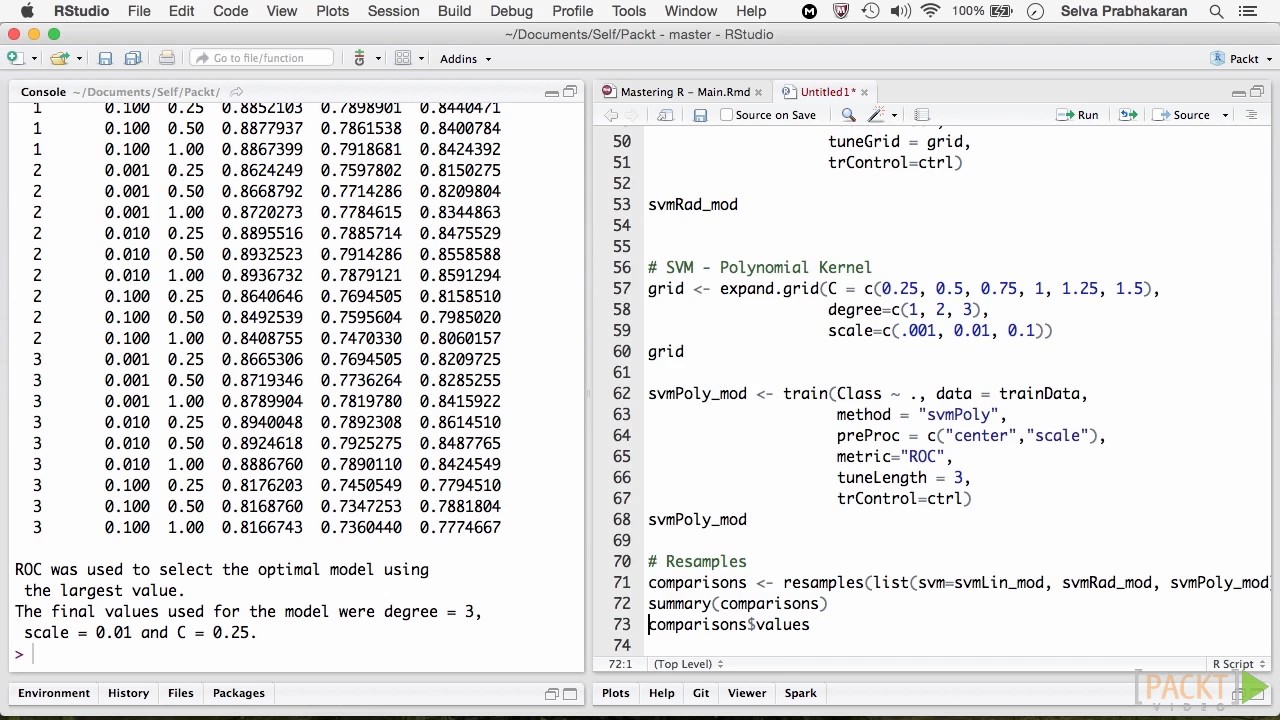Toggle the Source on Save checkbox
This screenshot has height=720, width=1280.
coord(727,115)
